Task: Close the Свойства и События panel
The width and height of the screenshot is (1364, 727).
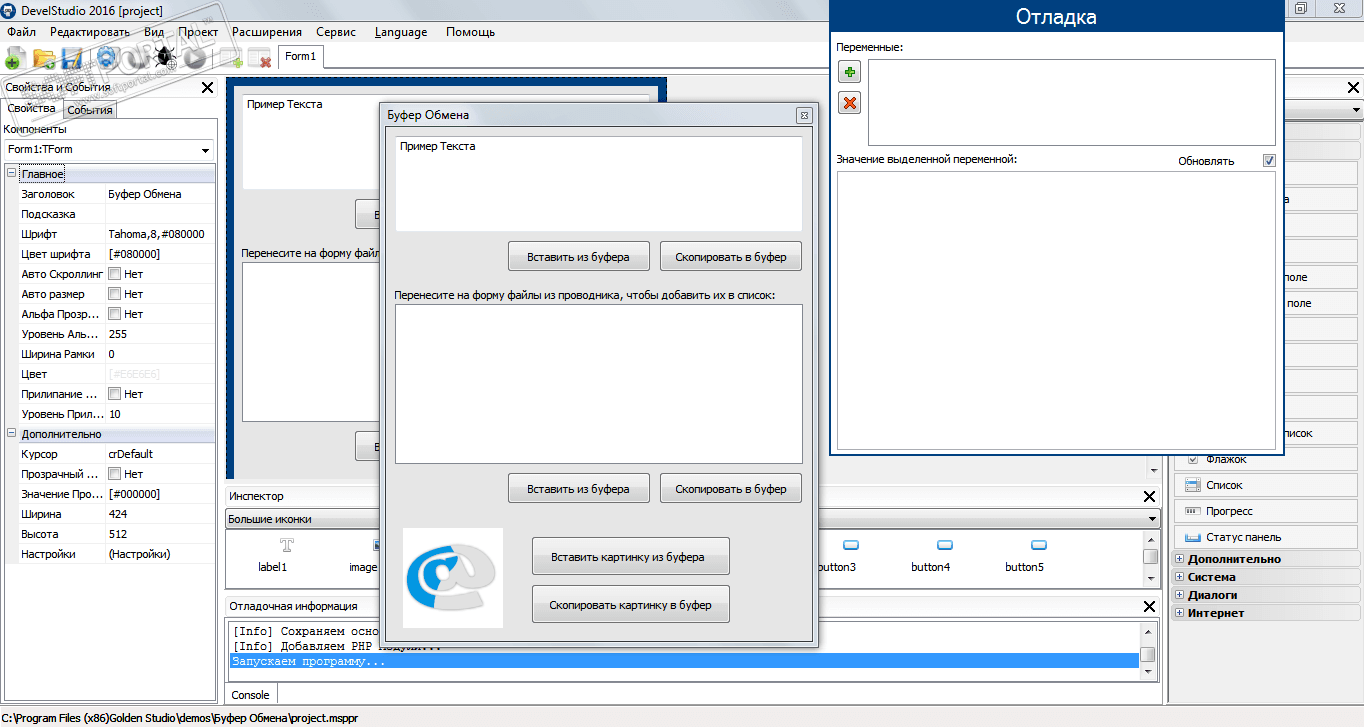Action: click(207, 88)
